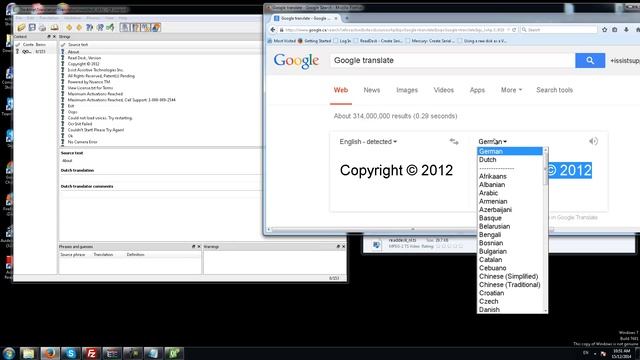
Task: Open the Log In bookmark
Action: 342,41
